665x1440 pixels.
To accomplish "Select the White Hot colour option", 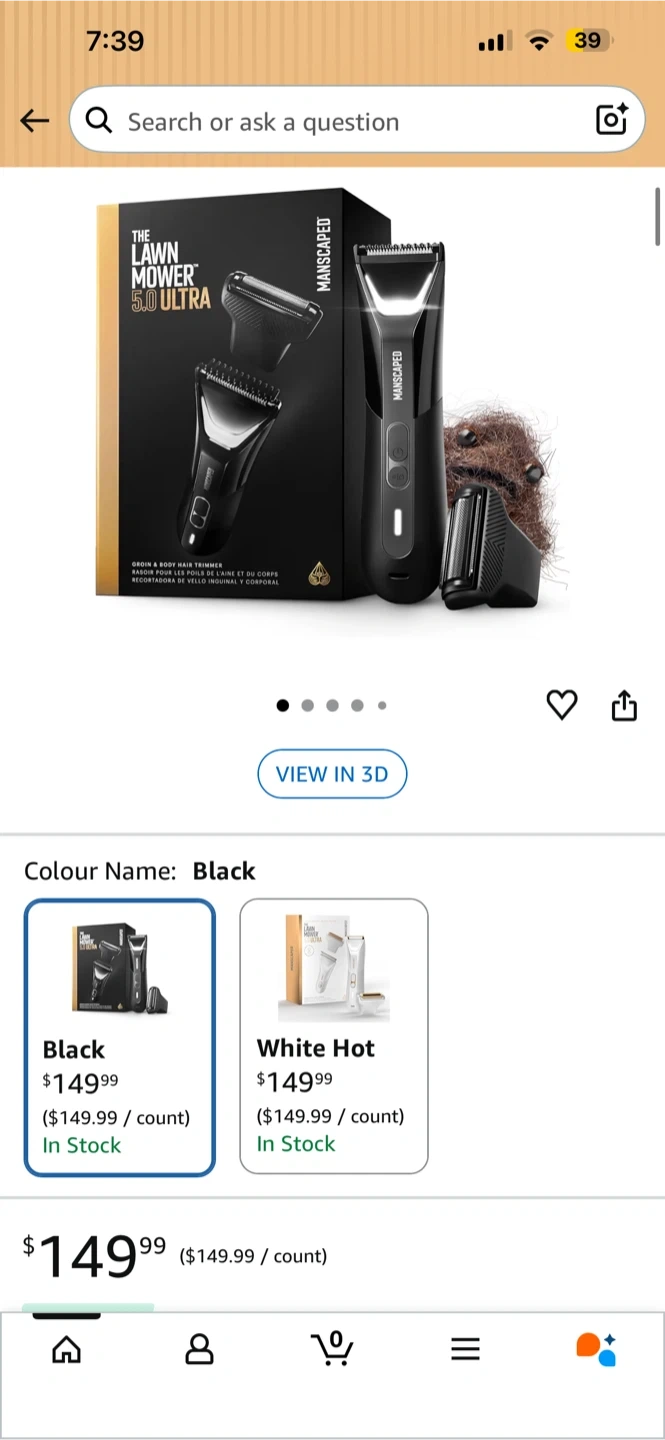I will [334, 1036].
